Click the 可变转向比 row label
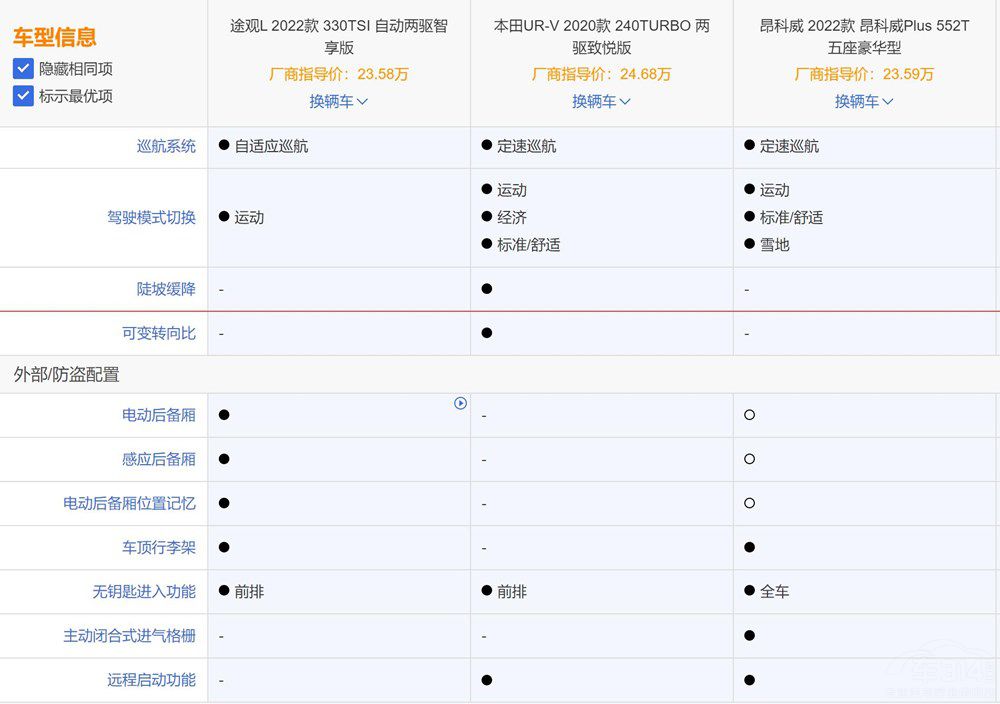This screenshot has height=704, width=1000. [159, 333]
